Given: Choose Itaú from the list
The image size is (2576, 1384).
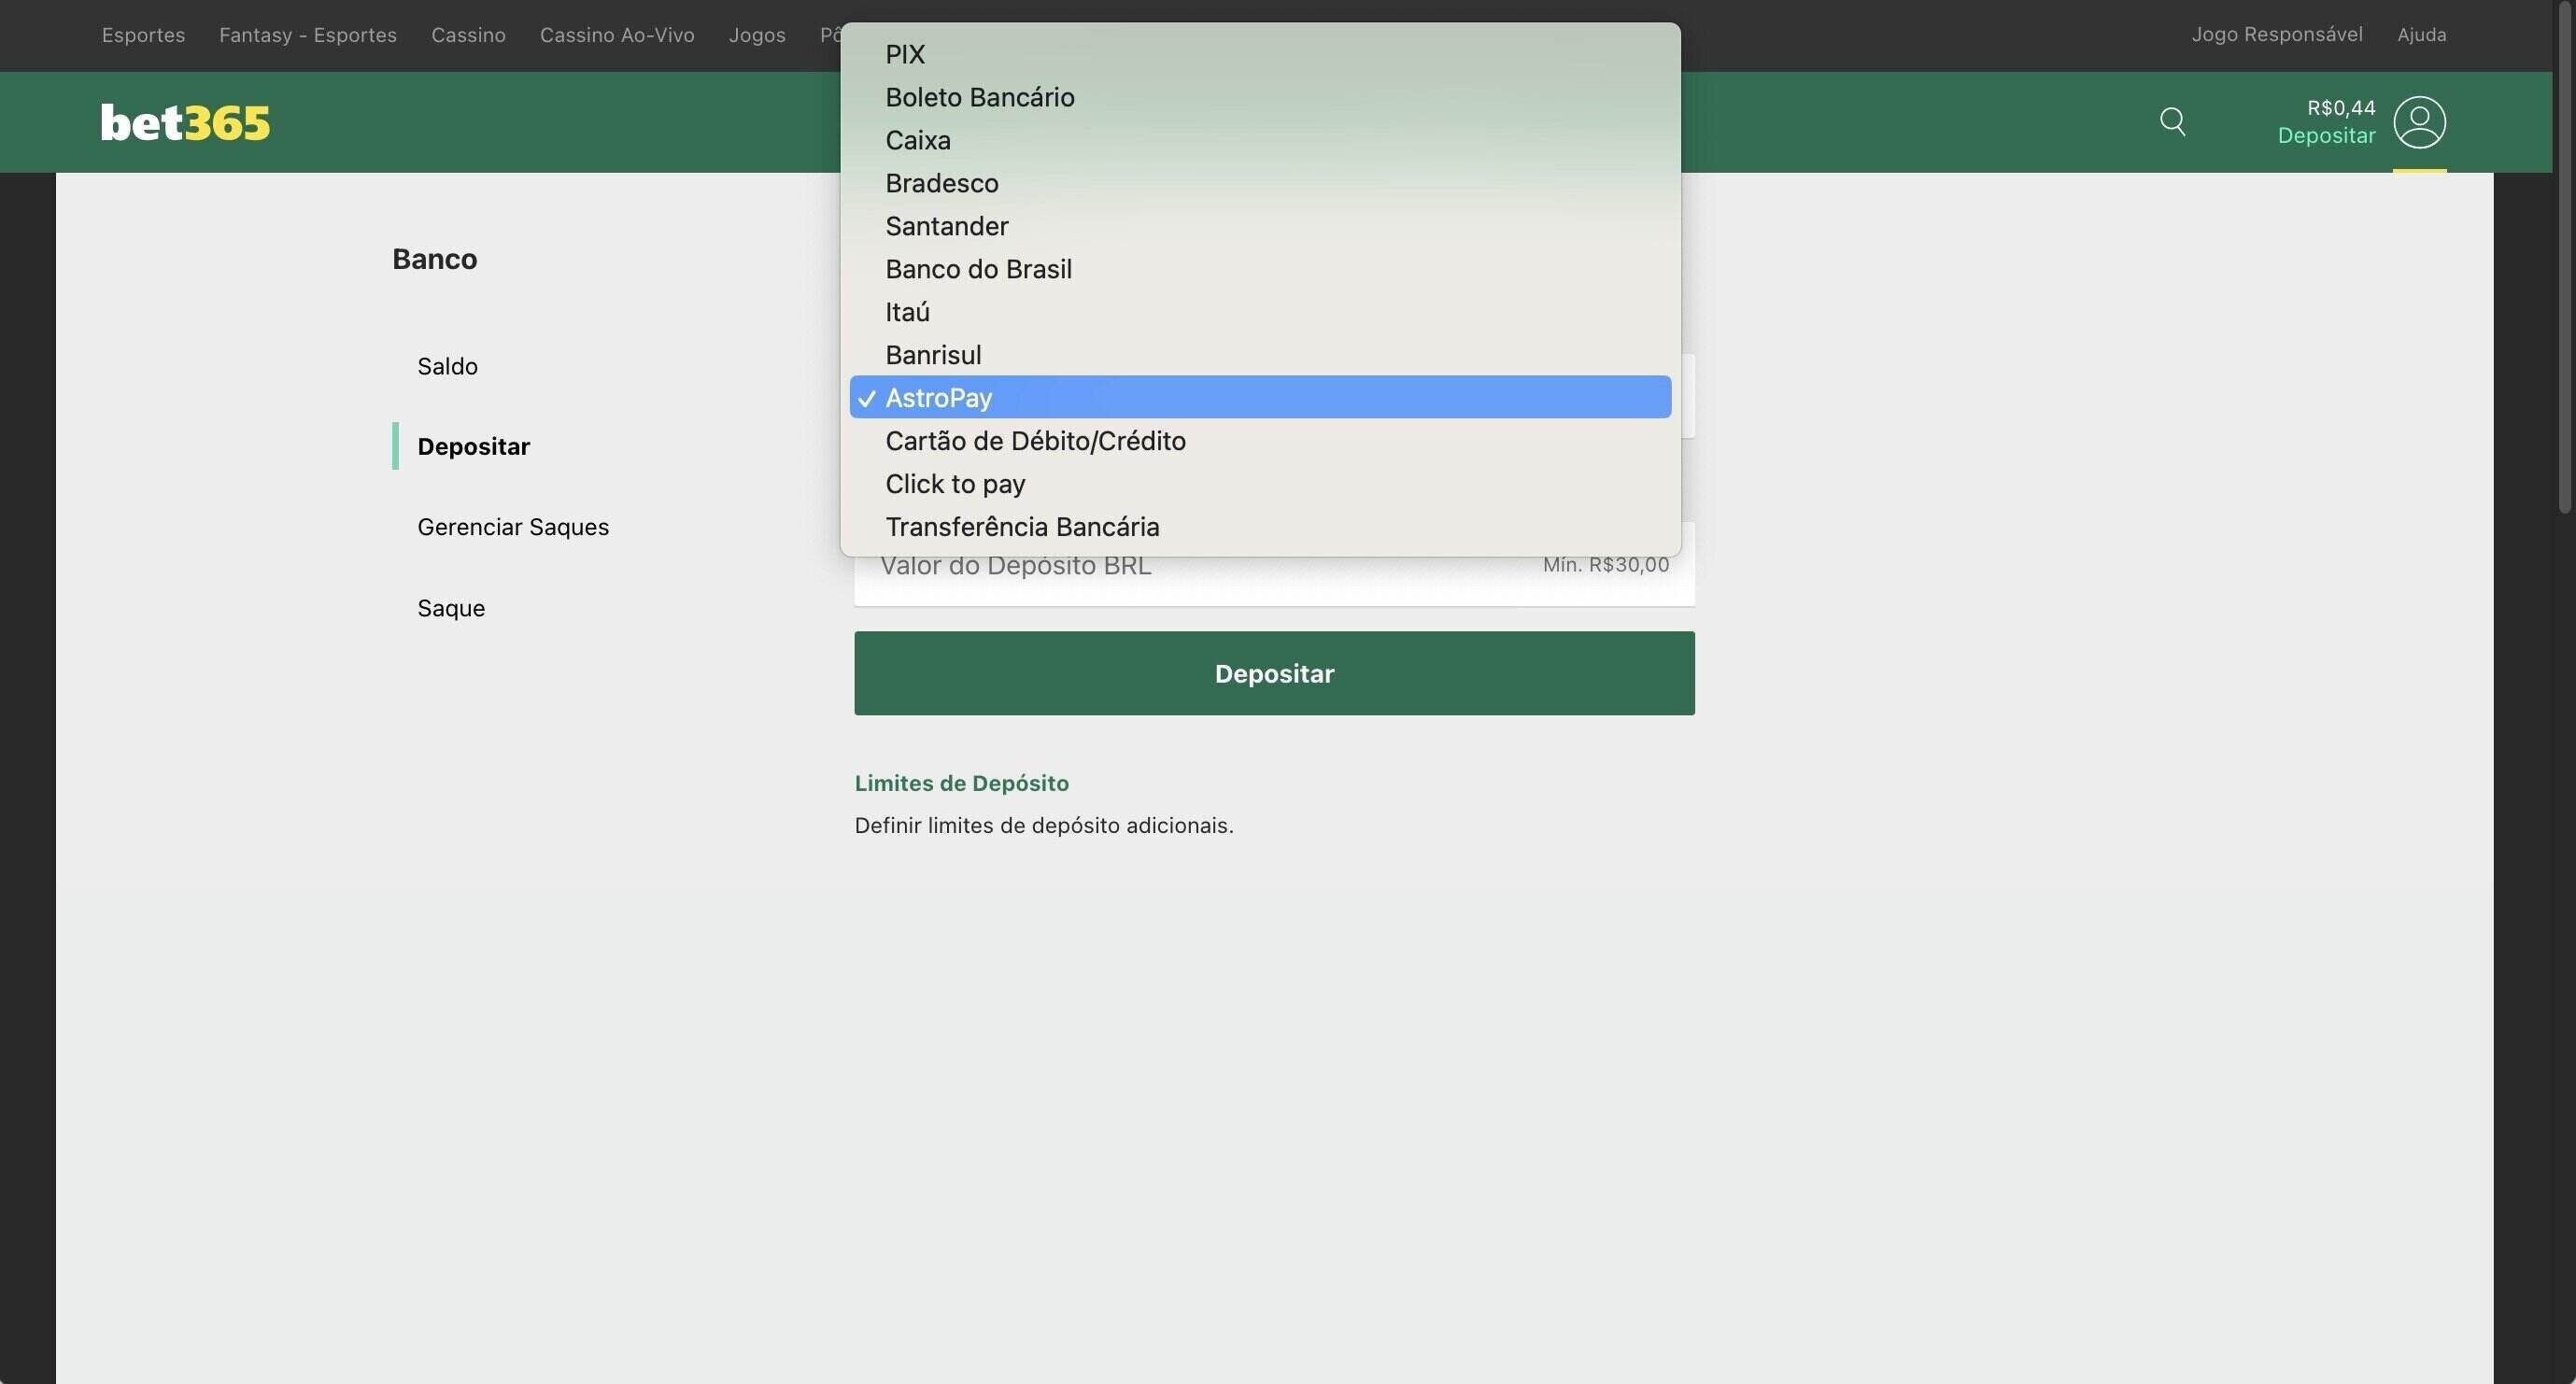Looking at the screenshot, I should click(1260, 312).
